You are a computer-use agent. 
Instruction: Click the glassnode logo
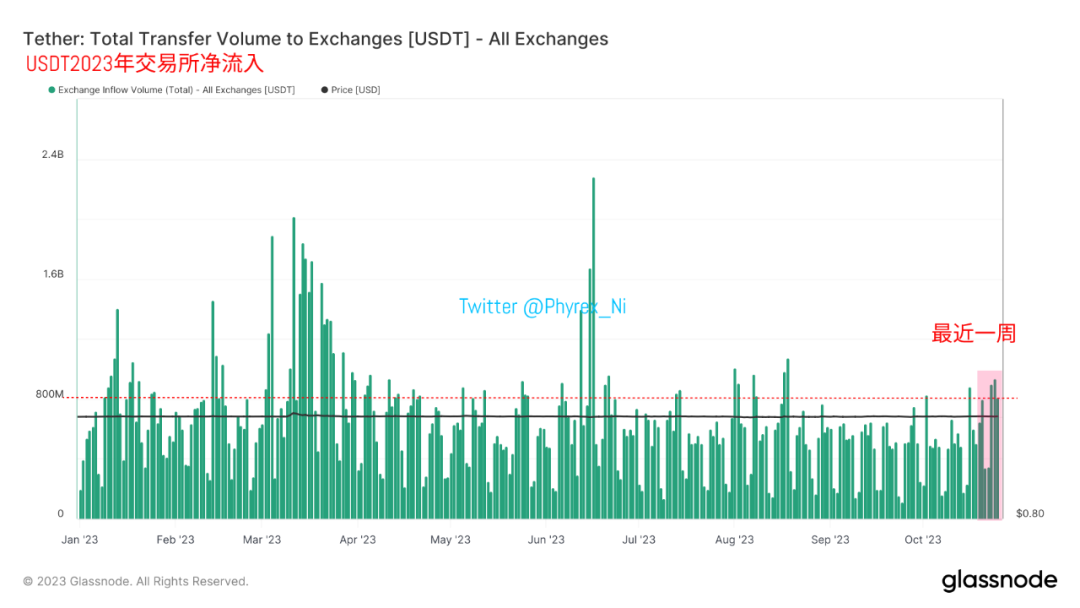coord(998,581)
